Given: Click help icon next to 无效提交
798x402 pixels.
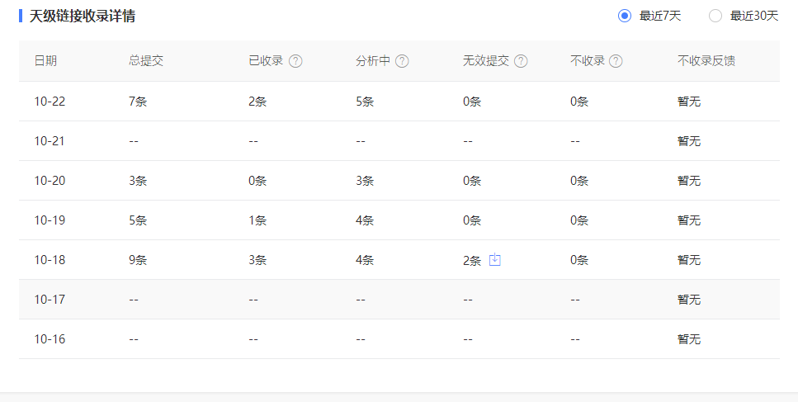Looking at the screenshot, I should 520,61.
